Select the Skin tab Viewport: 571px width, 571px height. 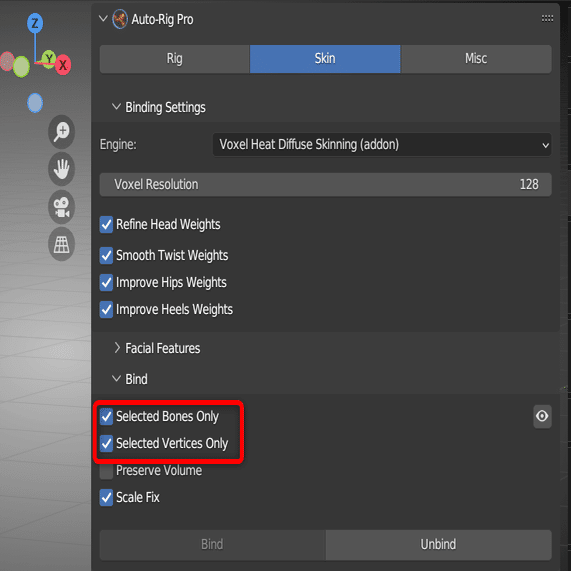click(x=325, y=59)
